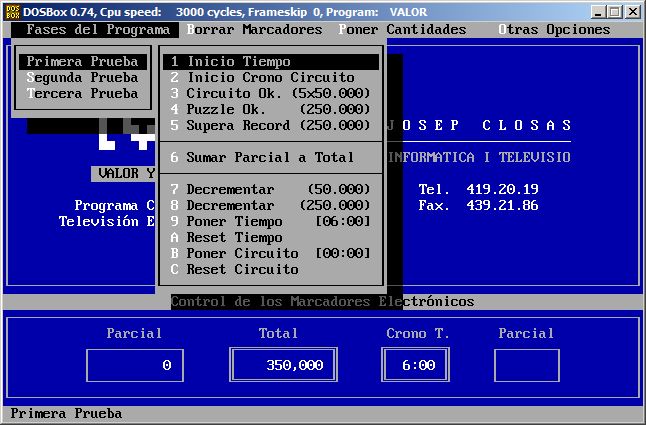Screen dimensions: 646x425
Task: Open the Fases del Programa menu
Action: click(x=97, y=29)
